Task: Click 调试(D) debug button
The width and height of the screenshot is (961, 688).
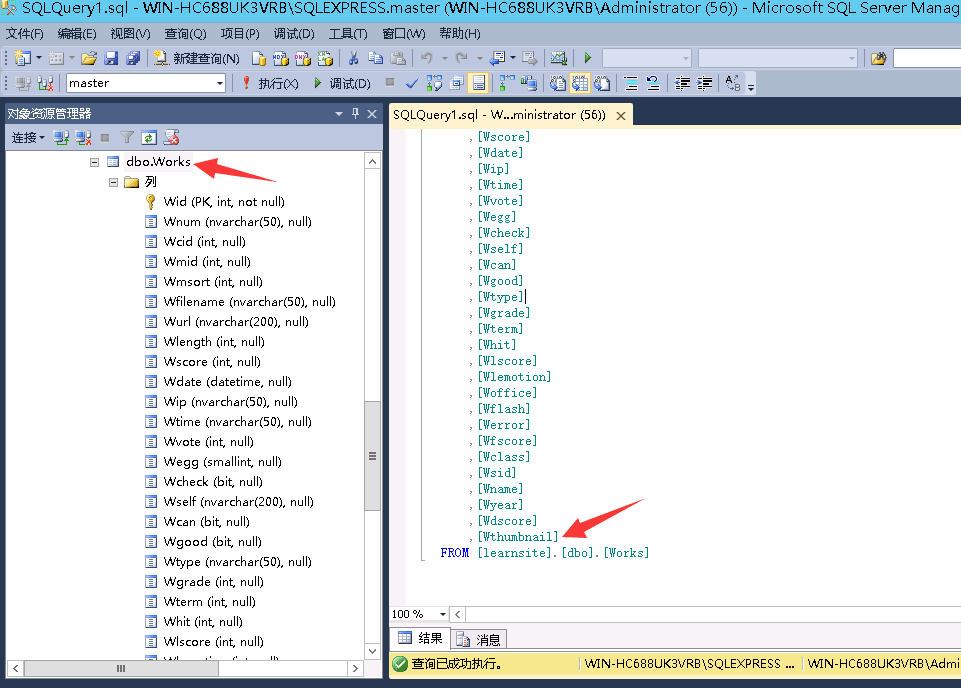Action: 342,83
